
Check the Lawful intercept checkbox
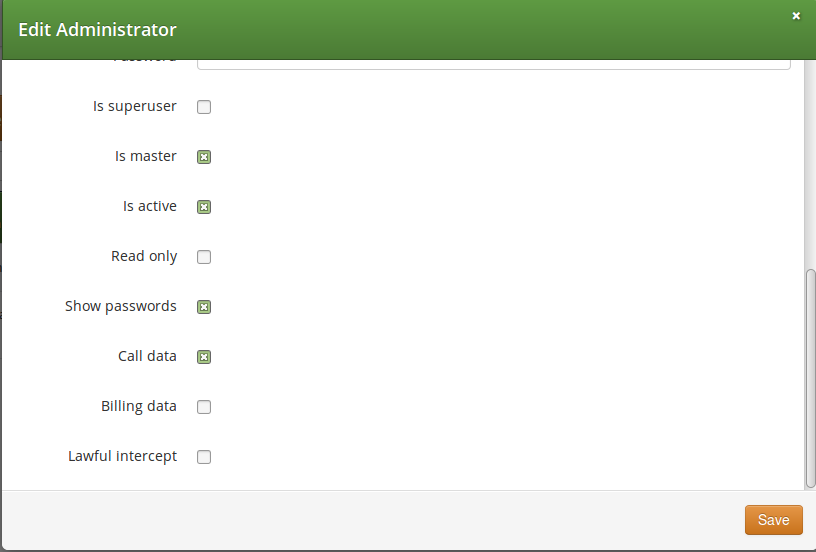[204, 457]
